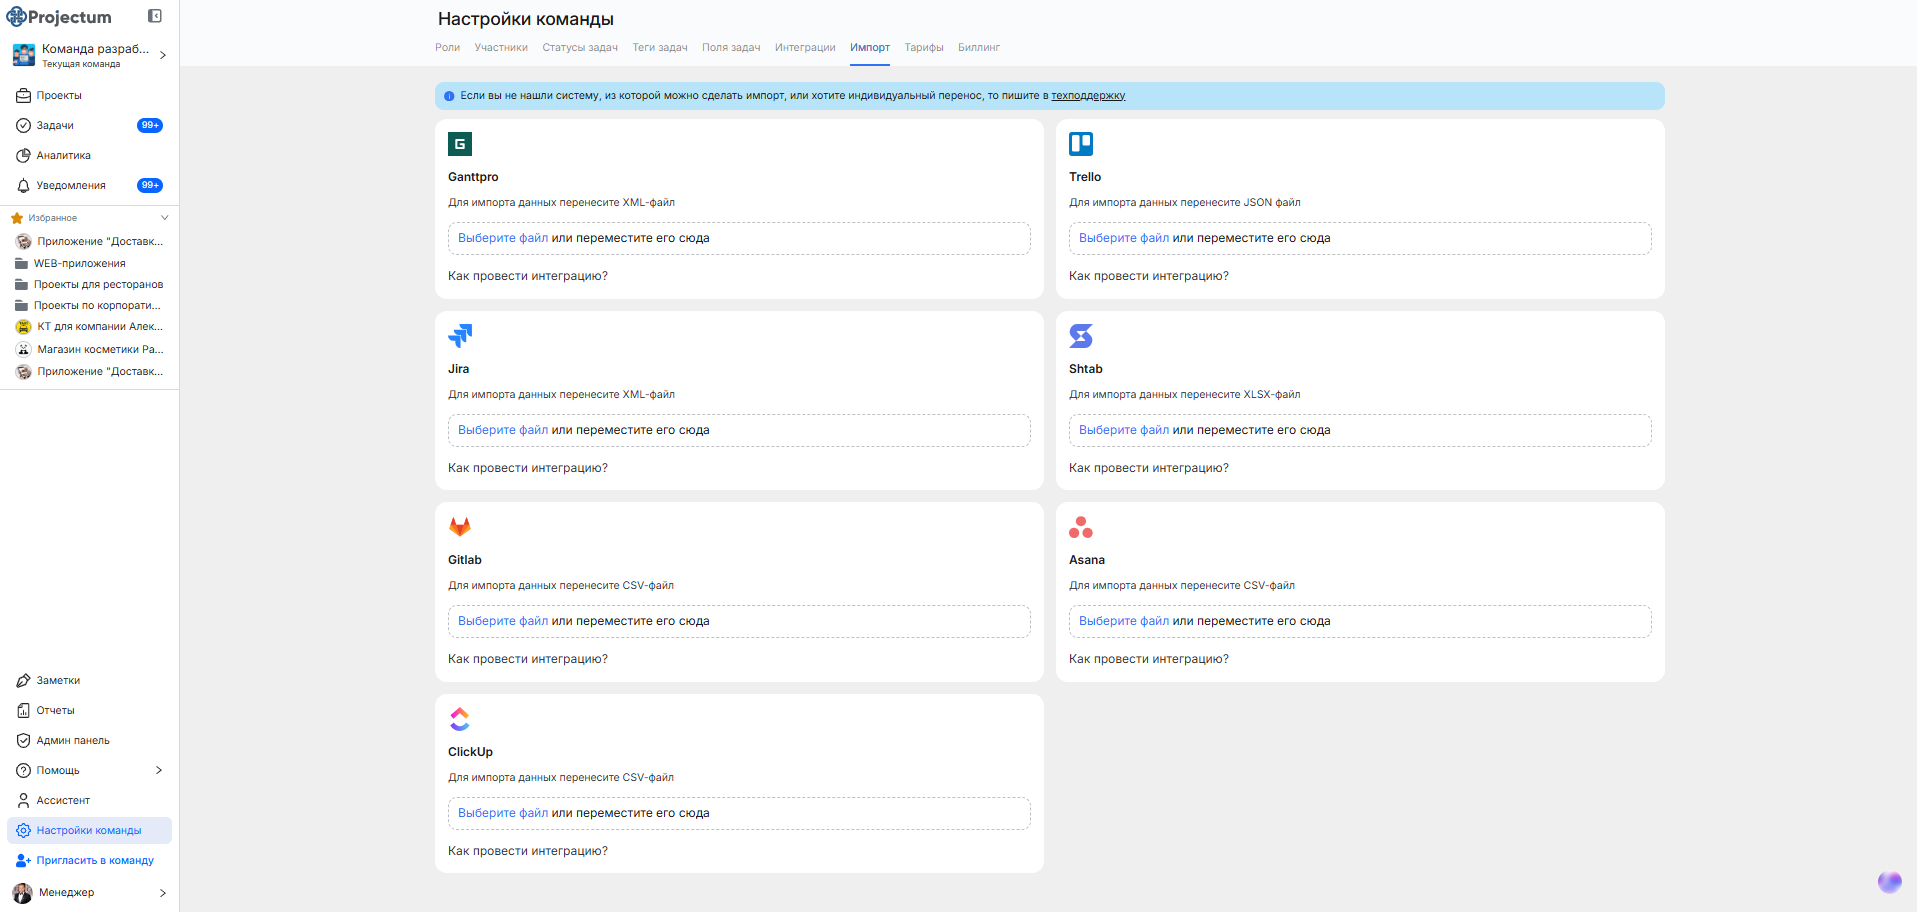Click the Gitlab fox icon
This screenshot has width=1917, height=912.
(460, 527)
